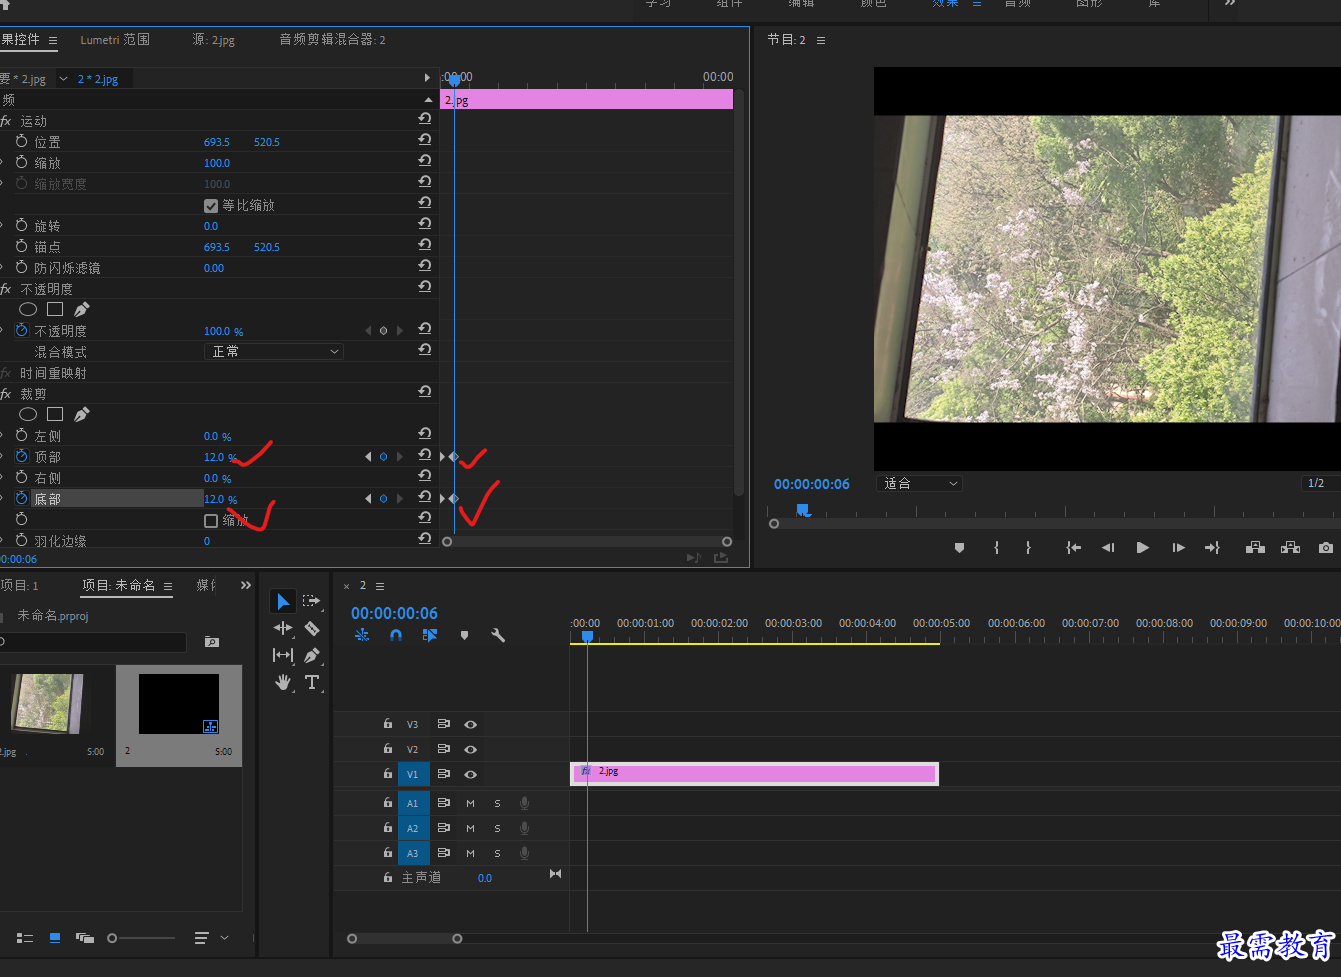Select the Selection arrow tool

[x=283, y=601]
